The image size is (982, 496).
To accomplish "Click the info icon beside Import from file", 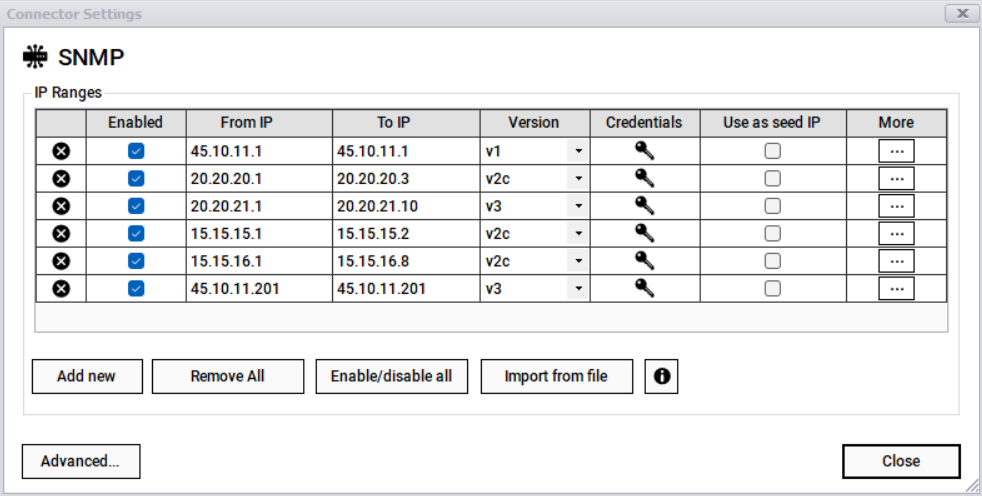I will (x=661, y=376).
